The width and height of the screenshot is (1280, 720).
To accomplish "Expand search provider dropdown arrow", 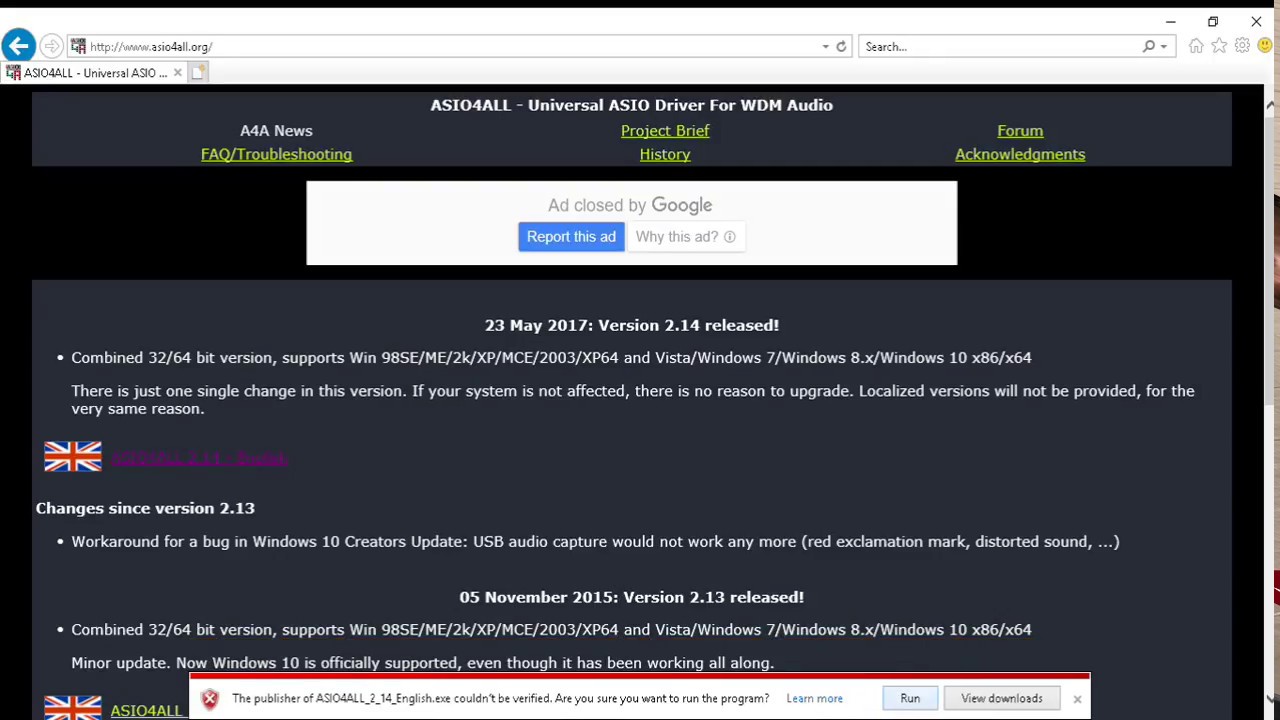I will tap(1163, 46).
